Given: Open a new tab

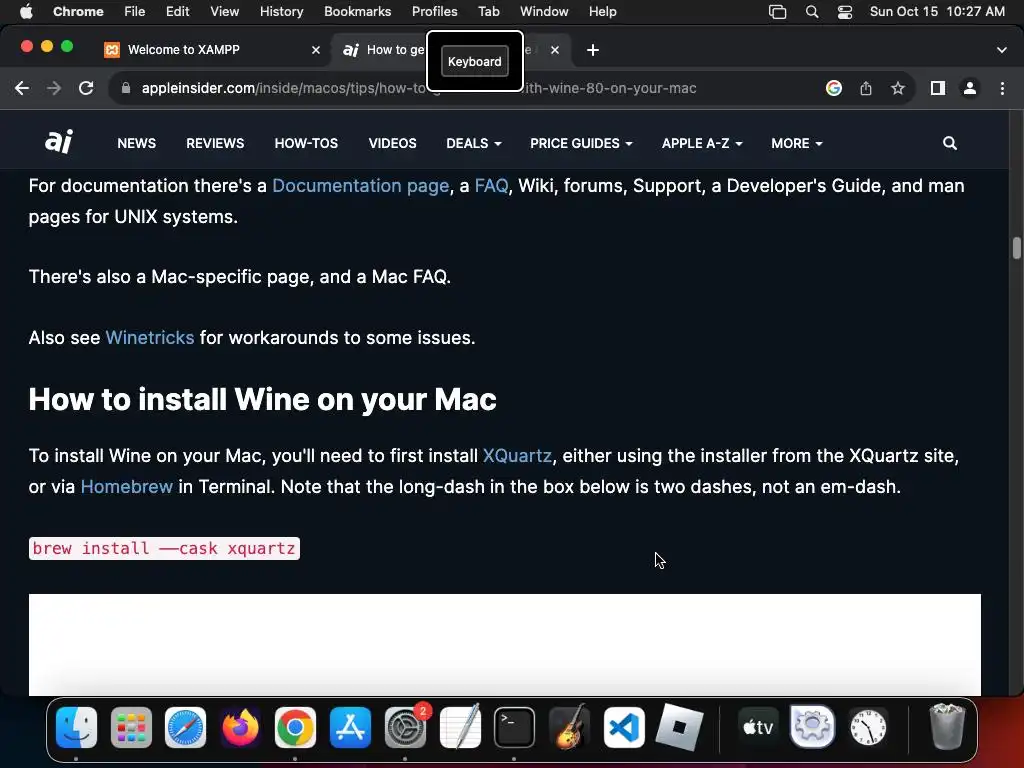Looking at the screenshot, I should click(x=593, y=50).
